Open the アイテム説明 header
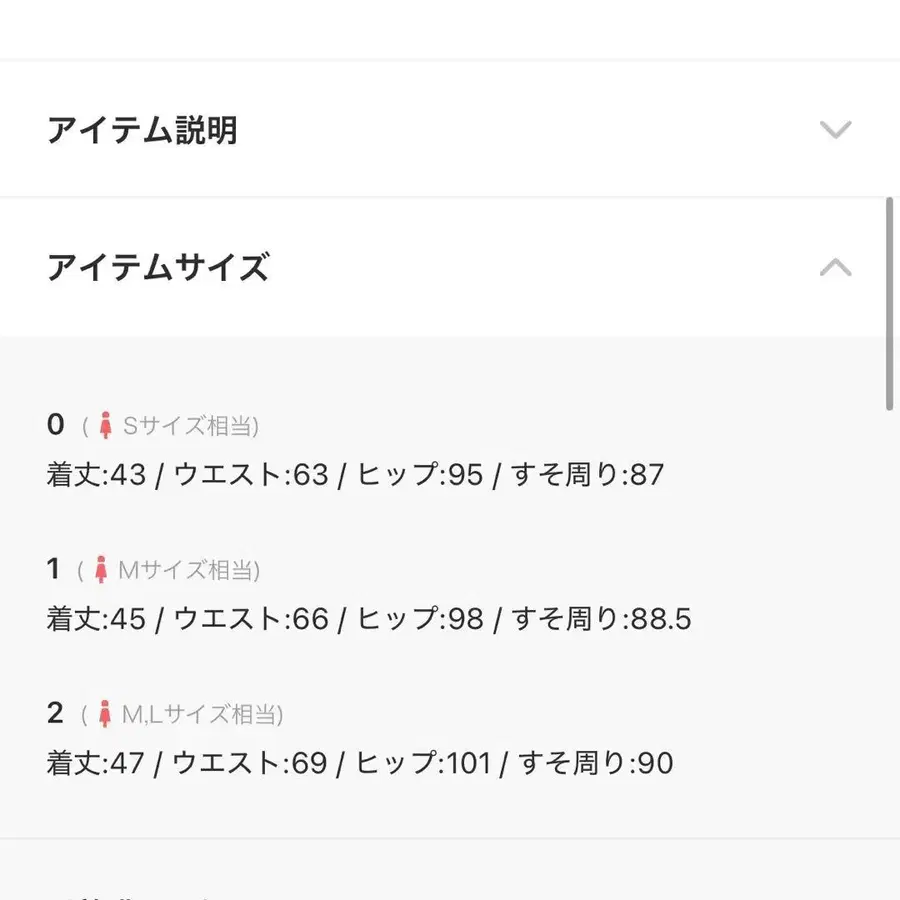 coord(143,129)
